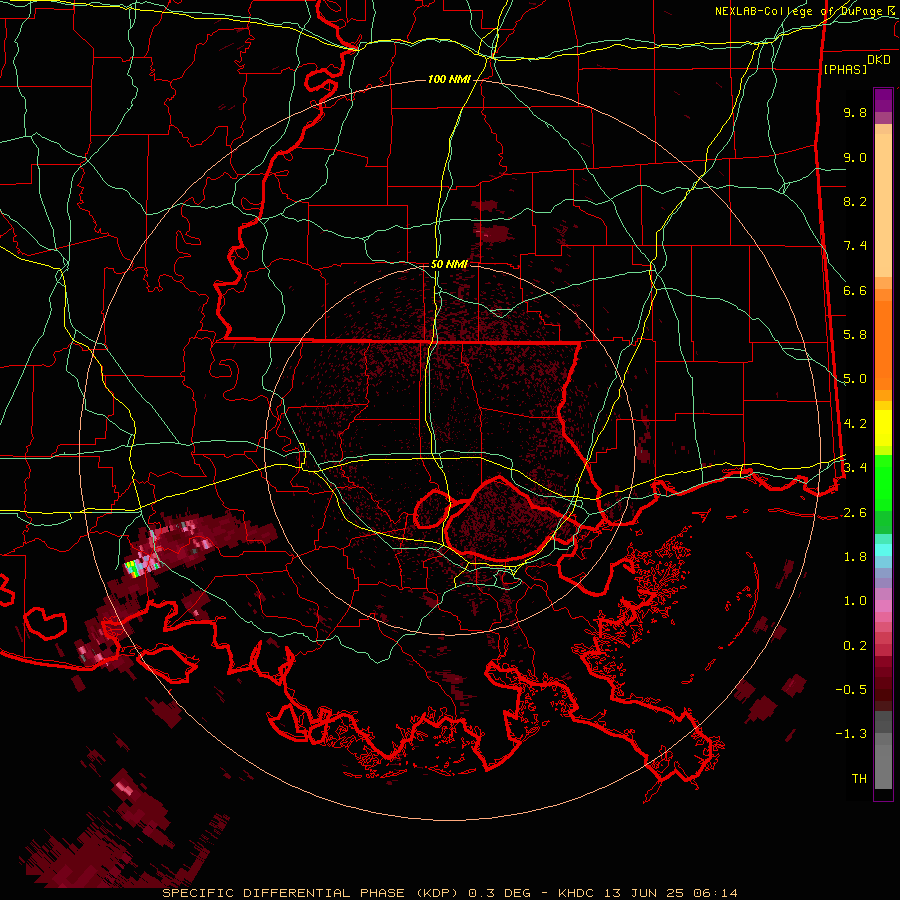Click the 9.8 value on the color scale

coord(855,112)
